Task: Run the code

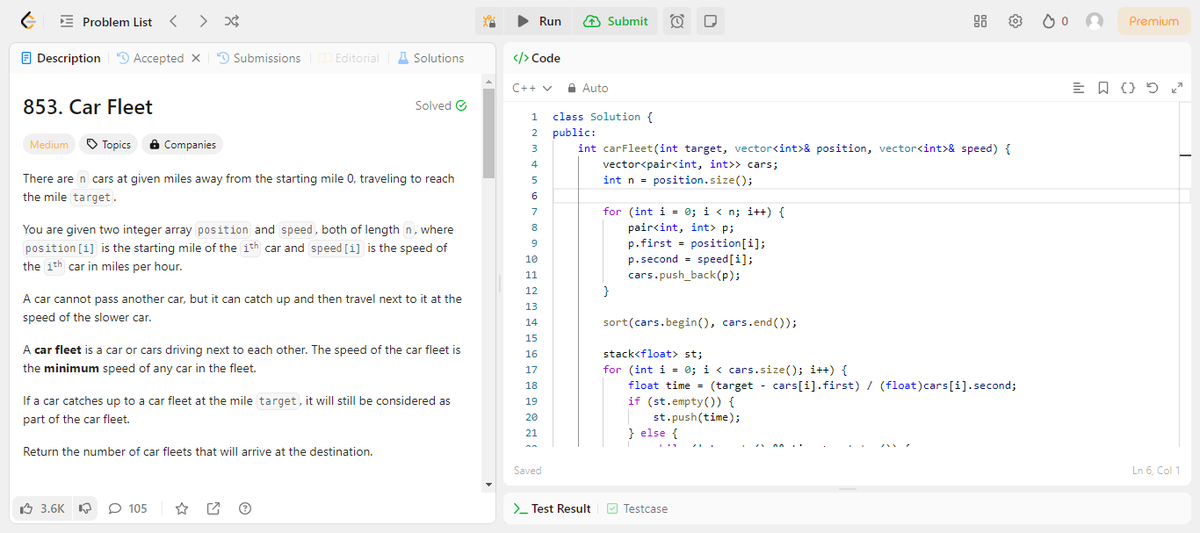Action: point(540,21)
